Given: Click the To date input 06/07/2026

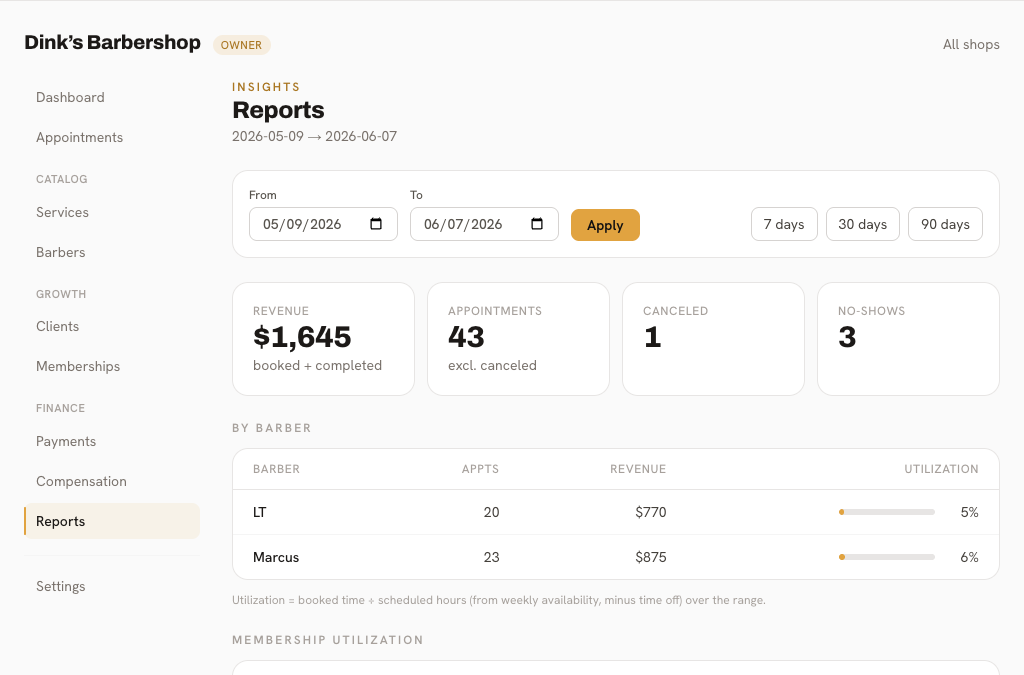Looking at the screenshot, I should click(484, 224).
